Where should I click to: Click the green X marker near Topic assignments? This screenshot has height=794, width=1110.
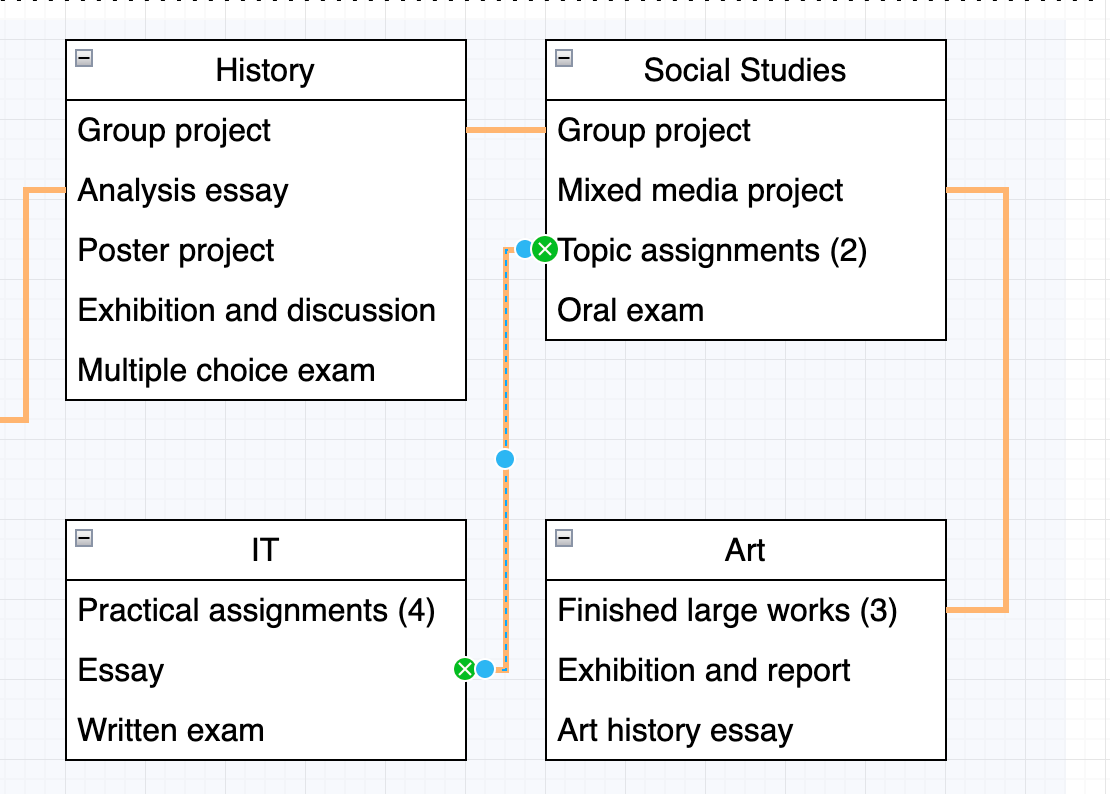pos(543,250)
